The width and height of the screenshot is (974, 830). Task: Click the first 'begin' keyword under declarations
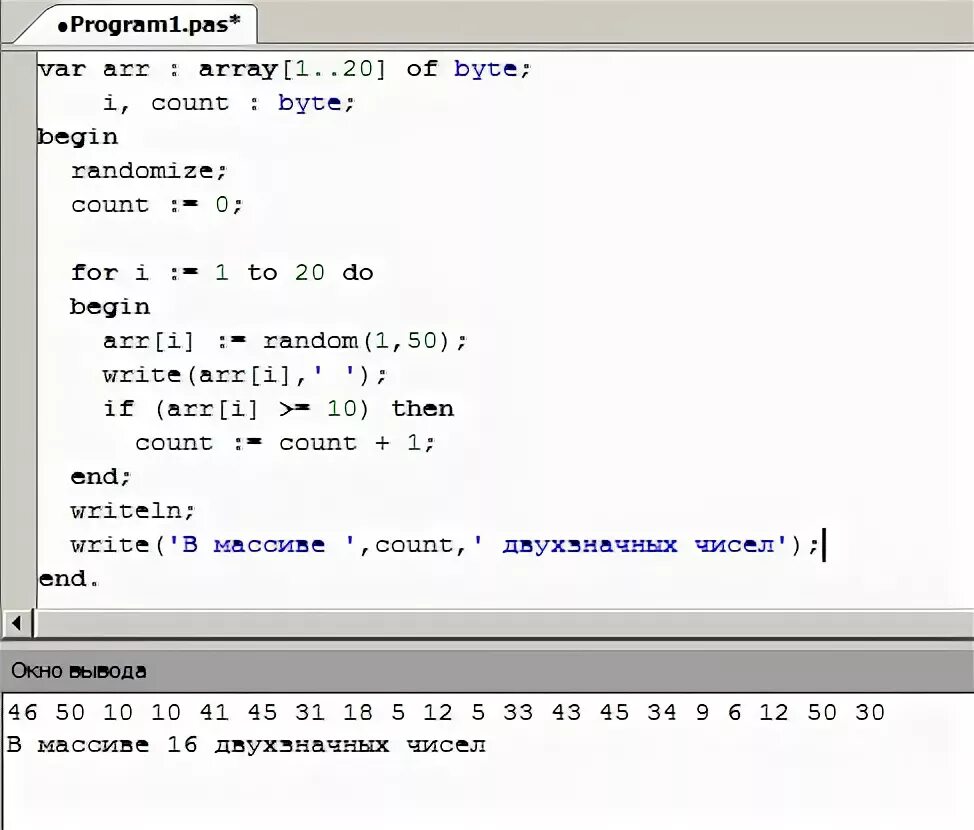click(x=78, y=137)
